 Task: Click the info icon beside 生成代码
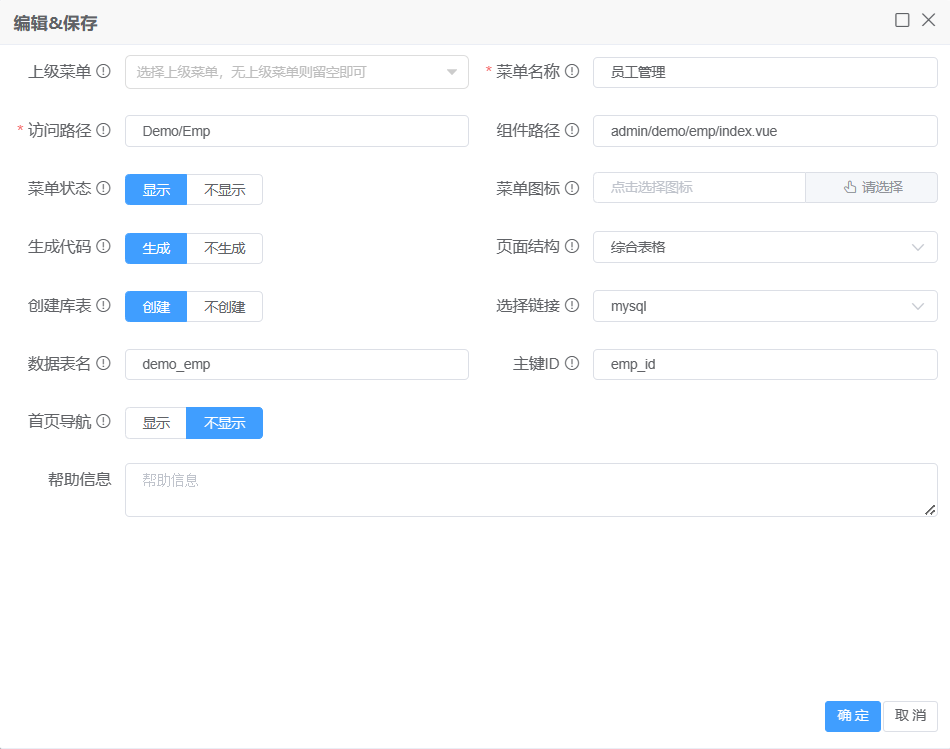103,247
